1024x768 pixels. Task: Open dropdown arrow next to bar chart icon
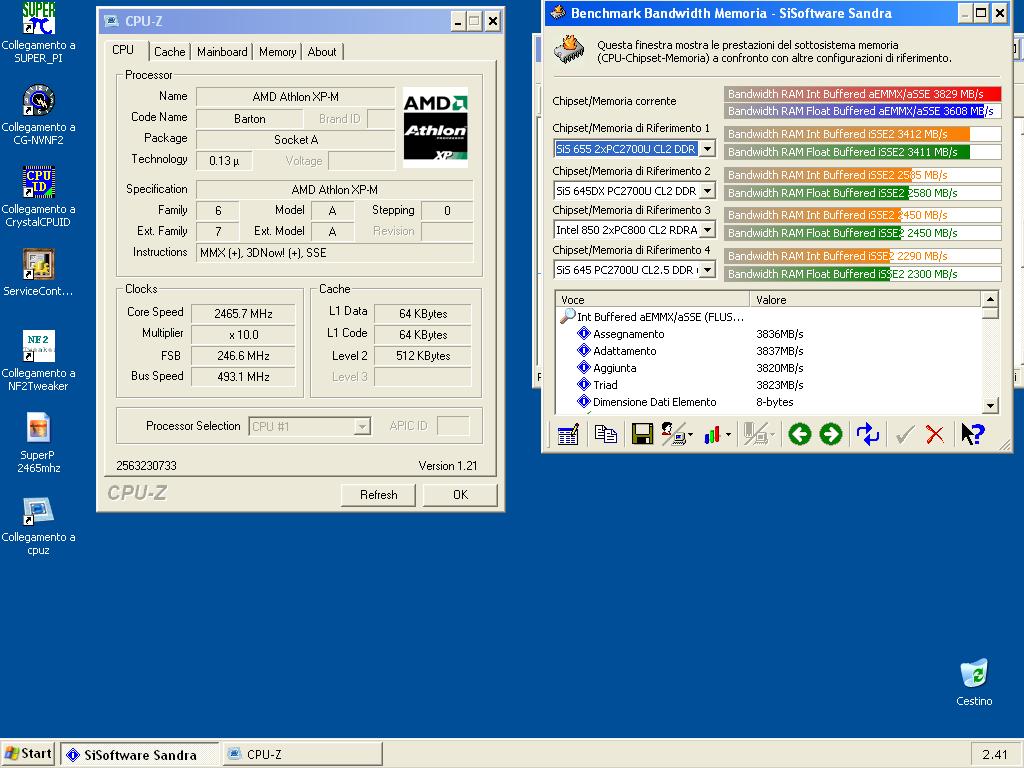[729, 434]
